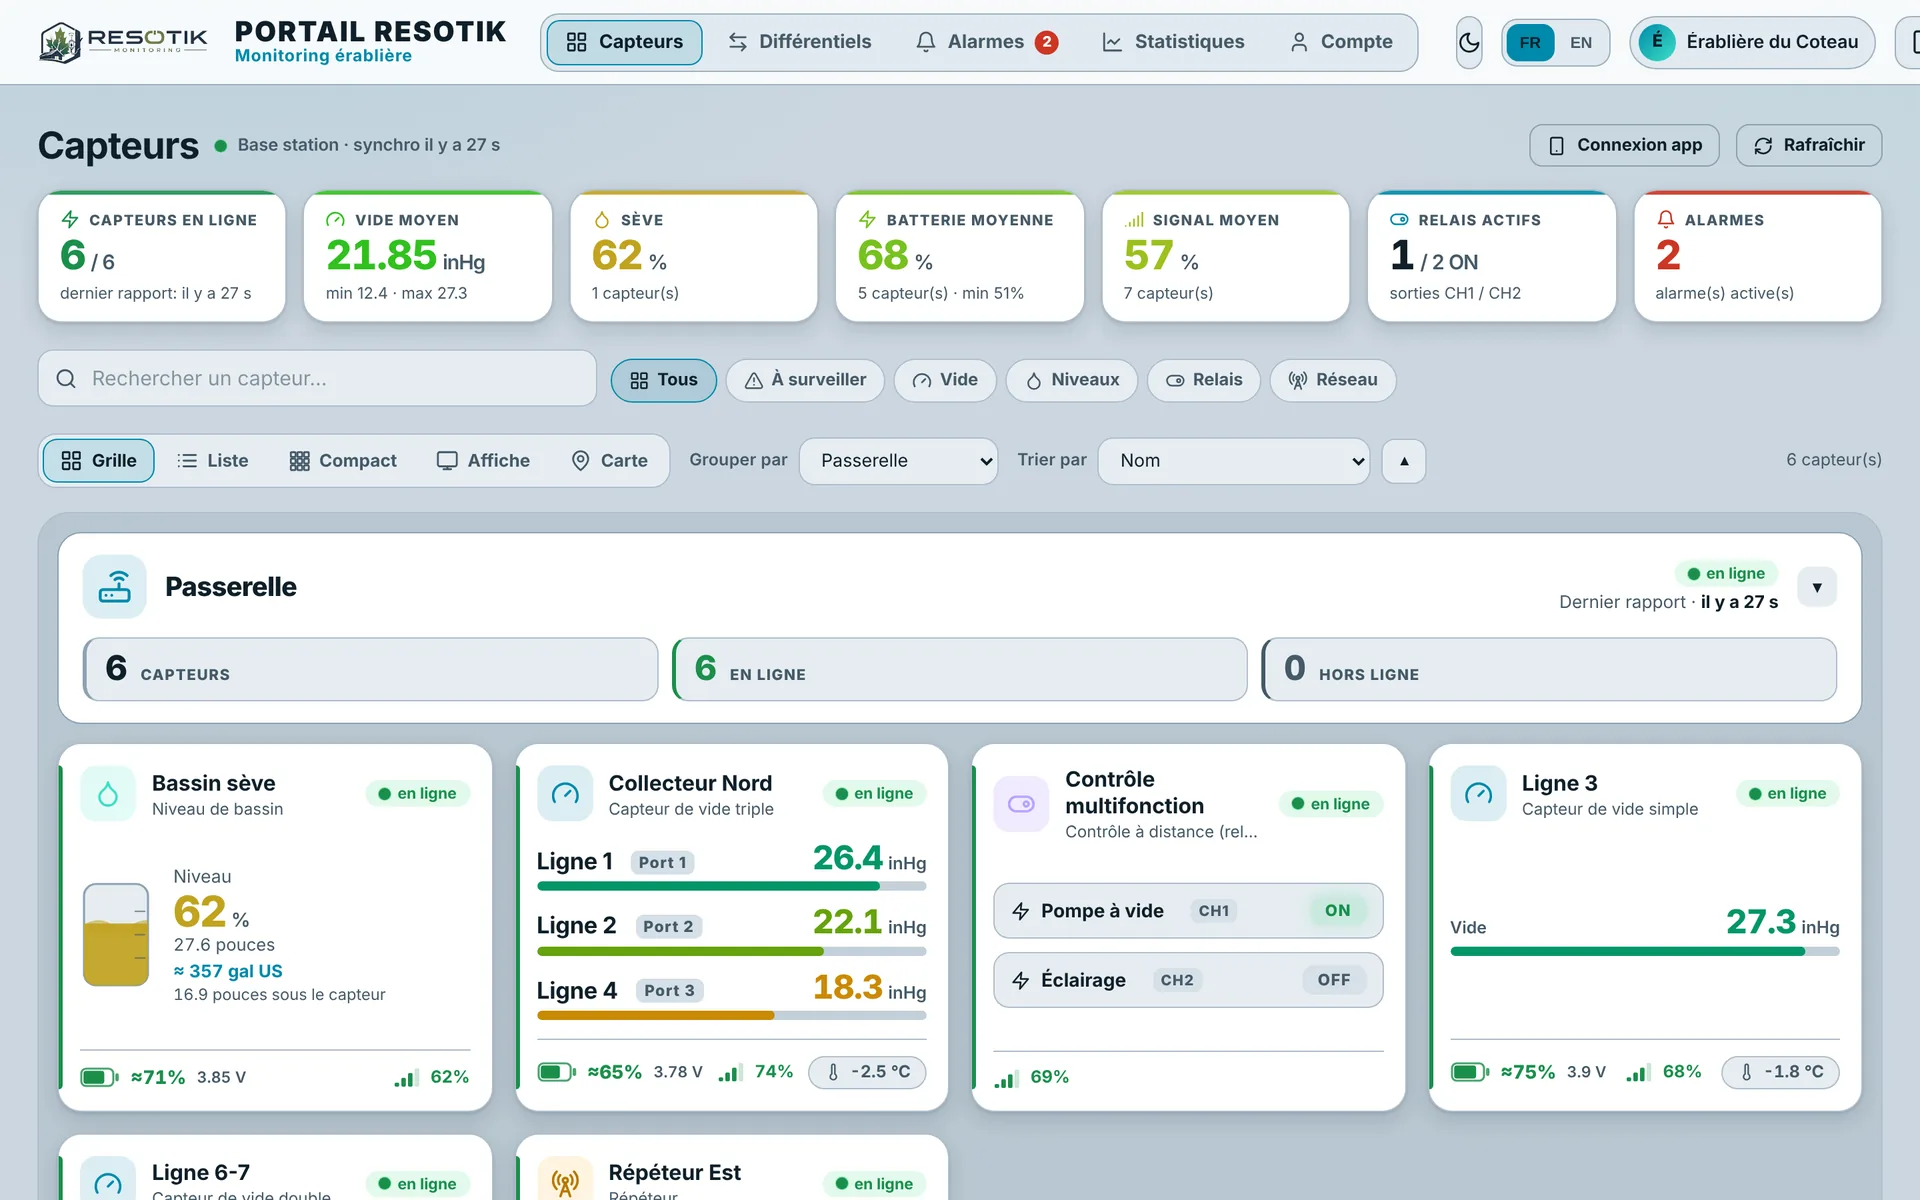The height and width of the screenshot is (1200, 1920).
Task: Open the Compte tab
Action: pyautogui.click(x=1341, y=42)
